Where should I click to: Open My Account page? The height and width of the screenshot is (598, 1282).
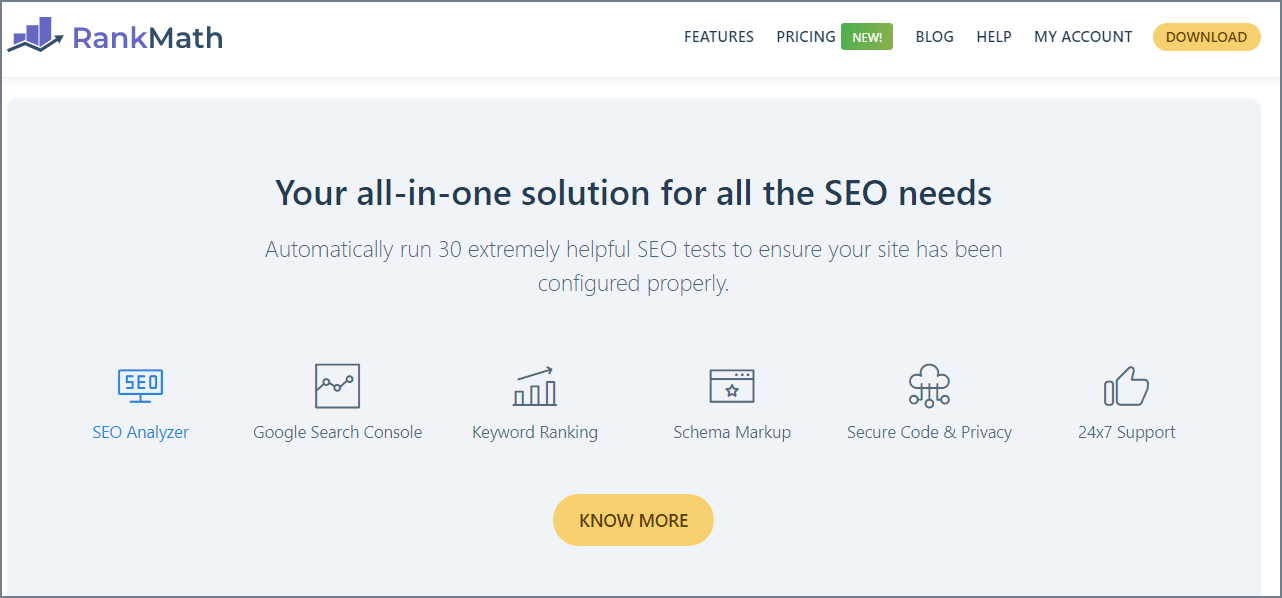click(1083, 37)
